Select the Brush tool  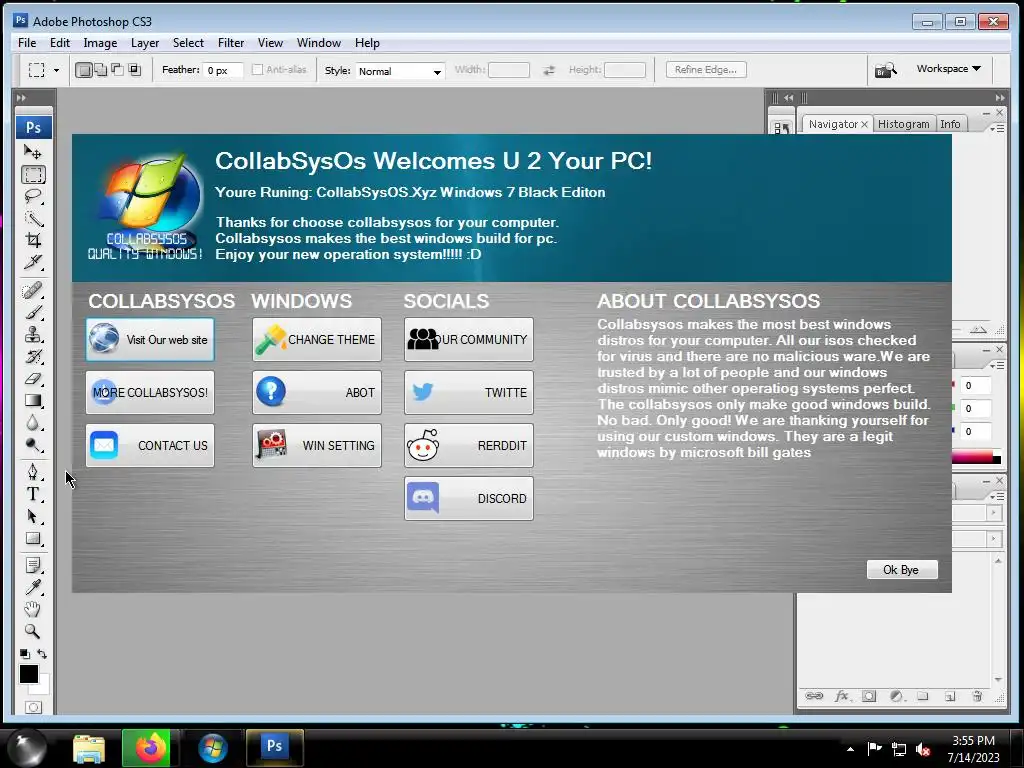pyautogui.click(x=33, y=312)
